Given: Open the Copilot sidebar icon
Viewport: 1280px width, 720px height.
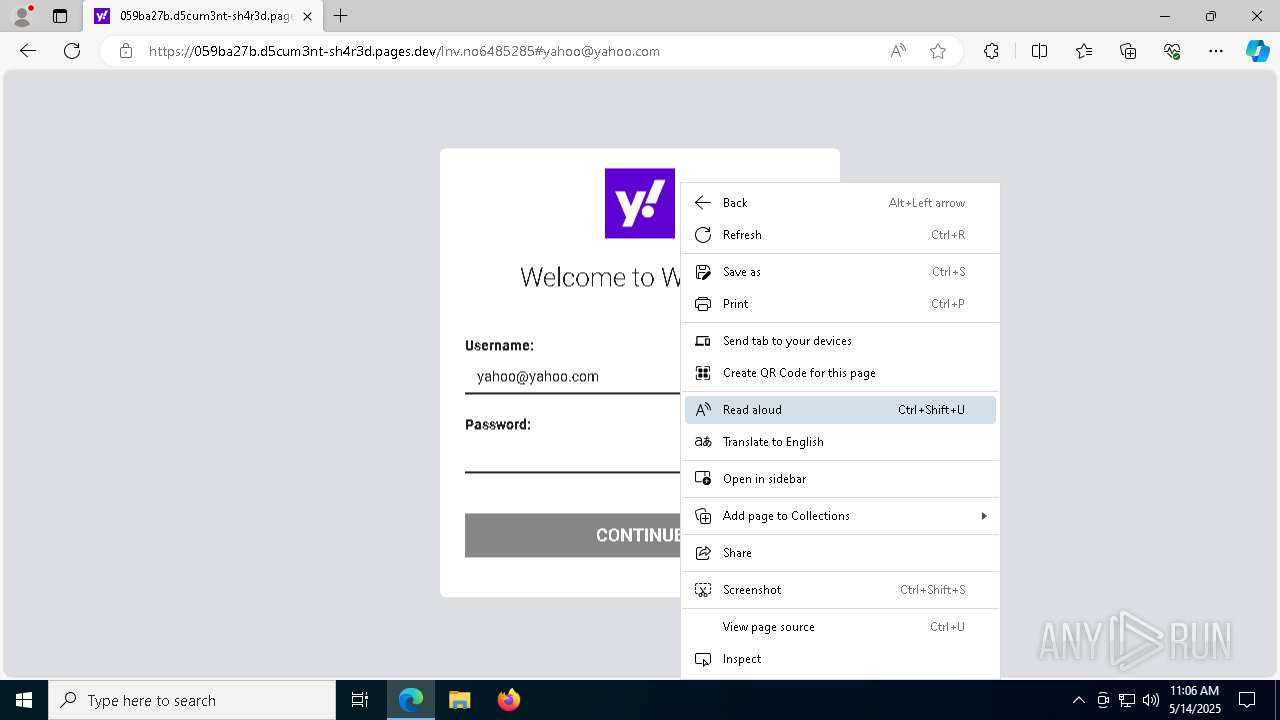Looking at the screenshot, I should 1257,51.
